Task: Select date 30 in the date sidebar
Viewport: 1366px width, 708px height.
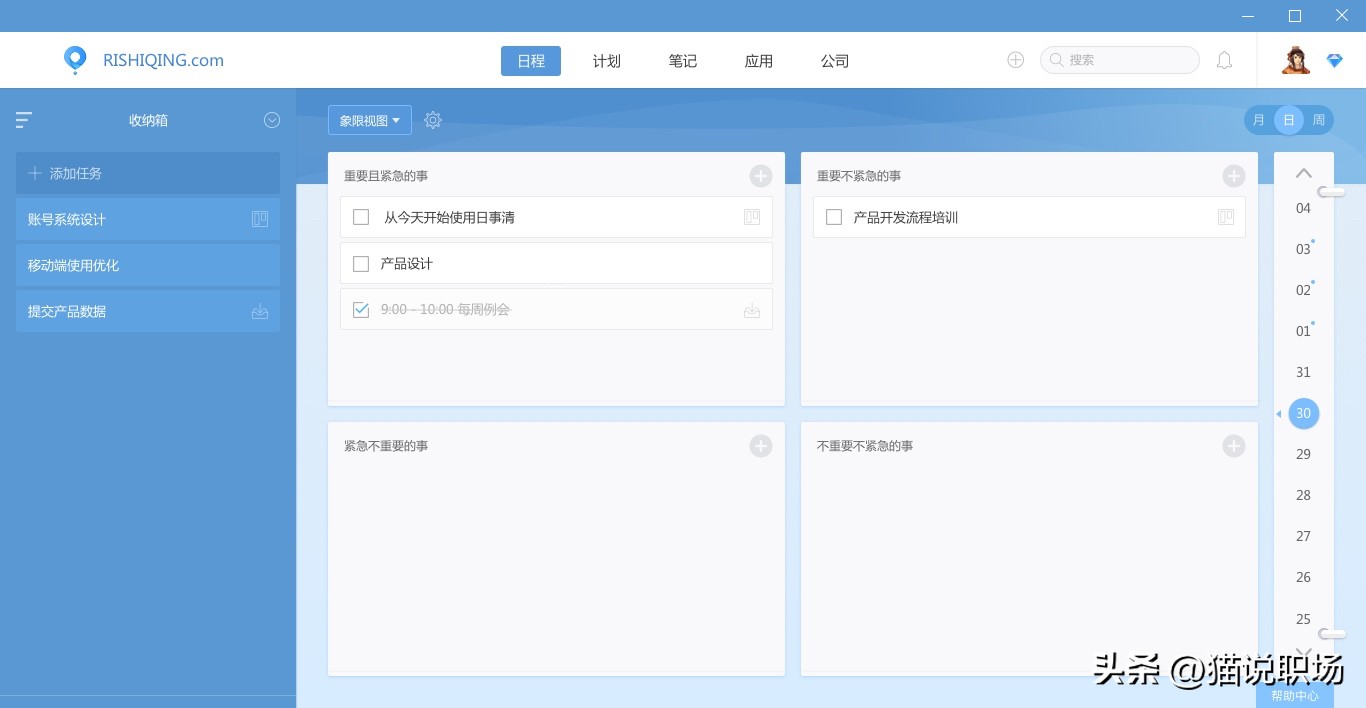Action: coord(1303,413)
